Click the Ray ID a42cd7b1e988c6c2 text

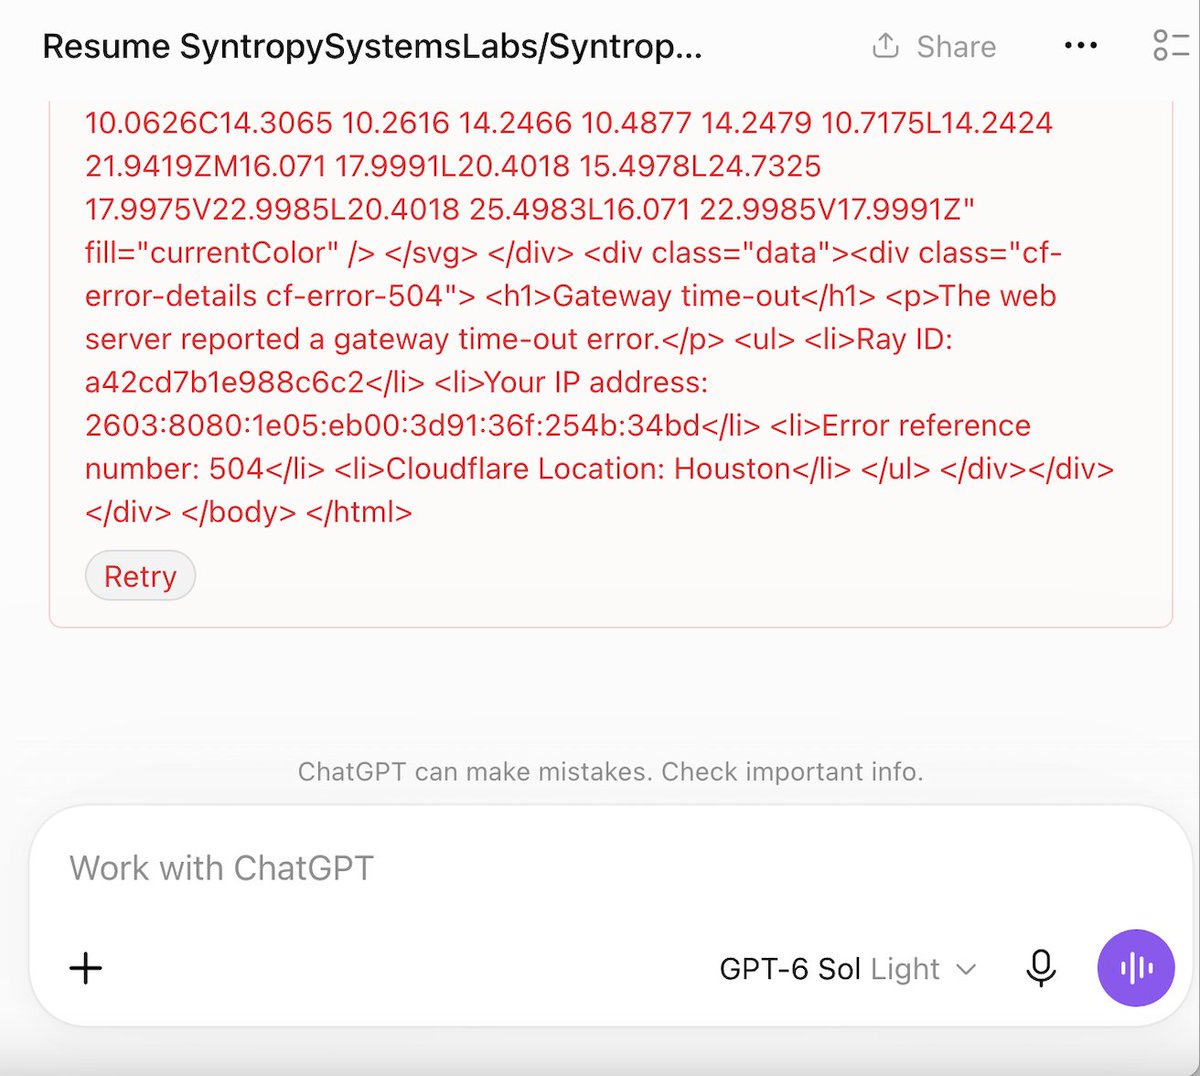tap(225, 382)
